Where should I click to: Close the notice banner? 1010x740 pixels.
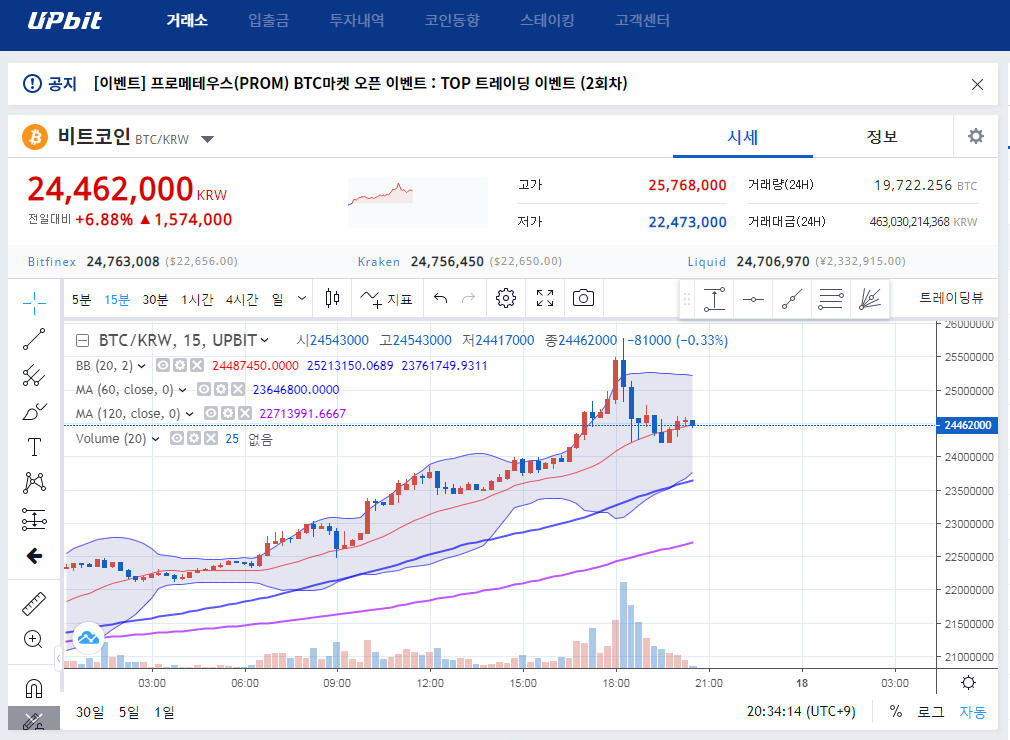point(977,84)
